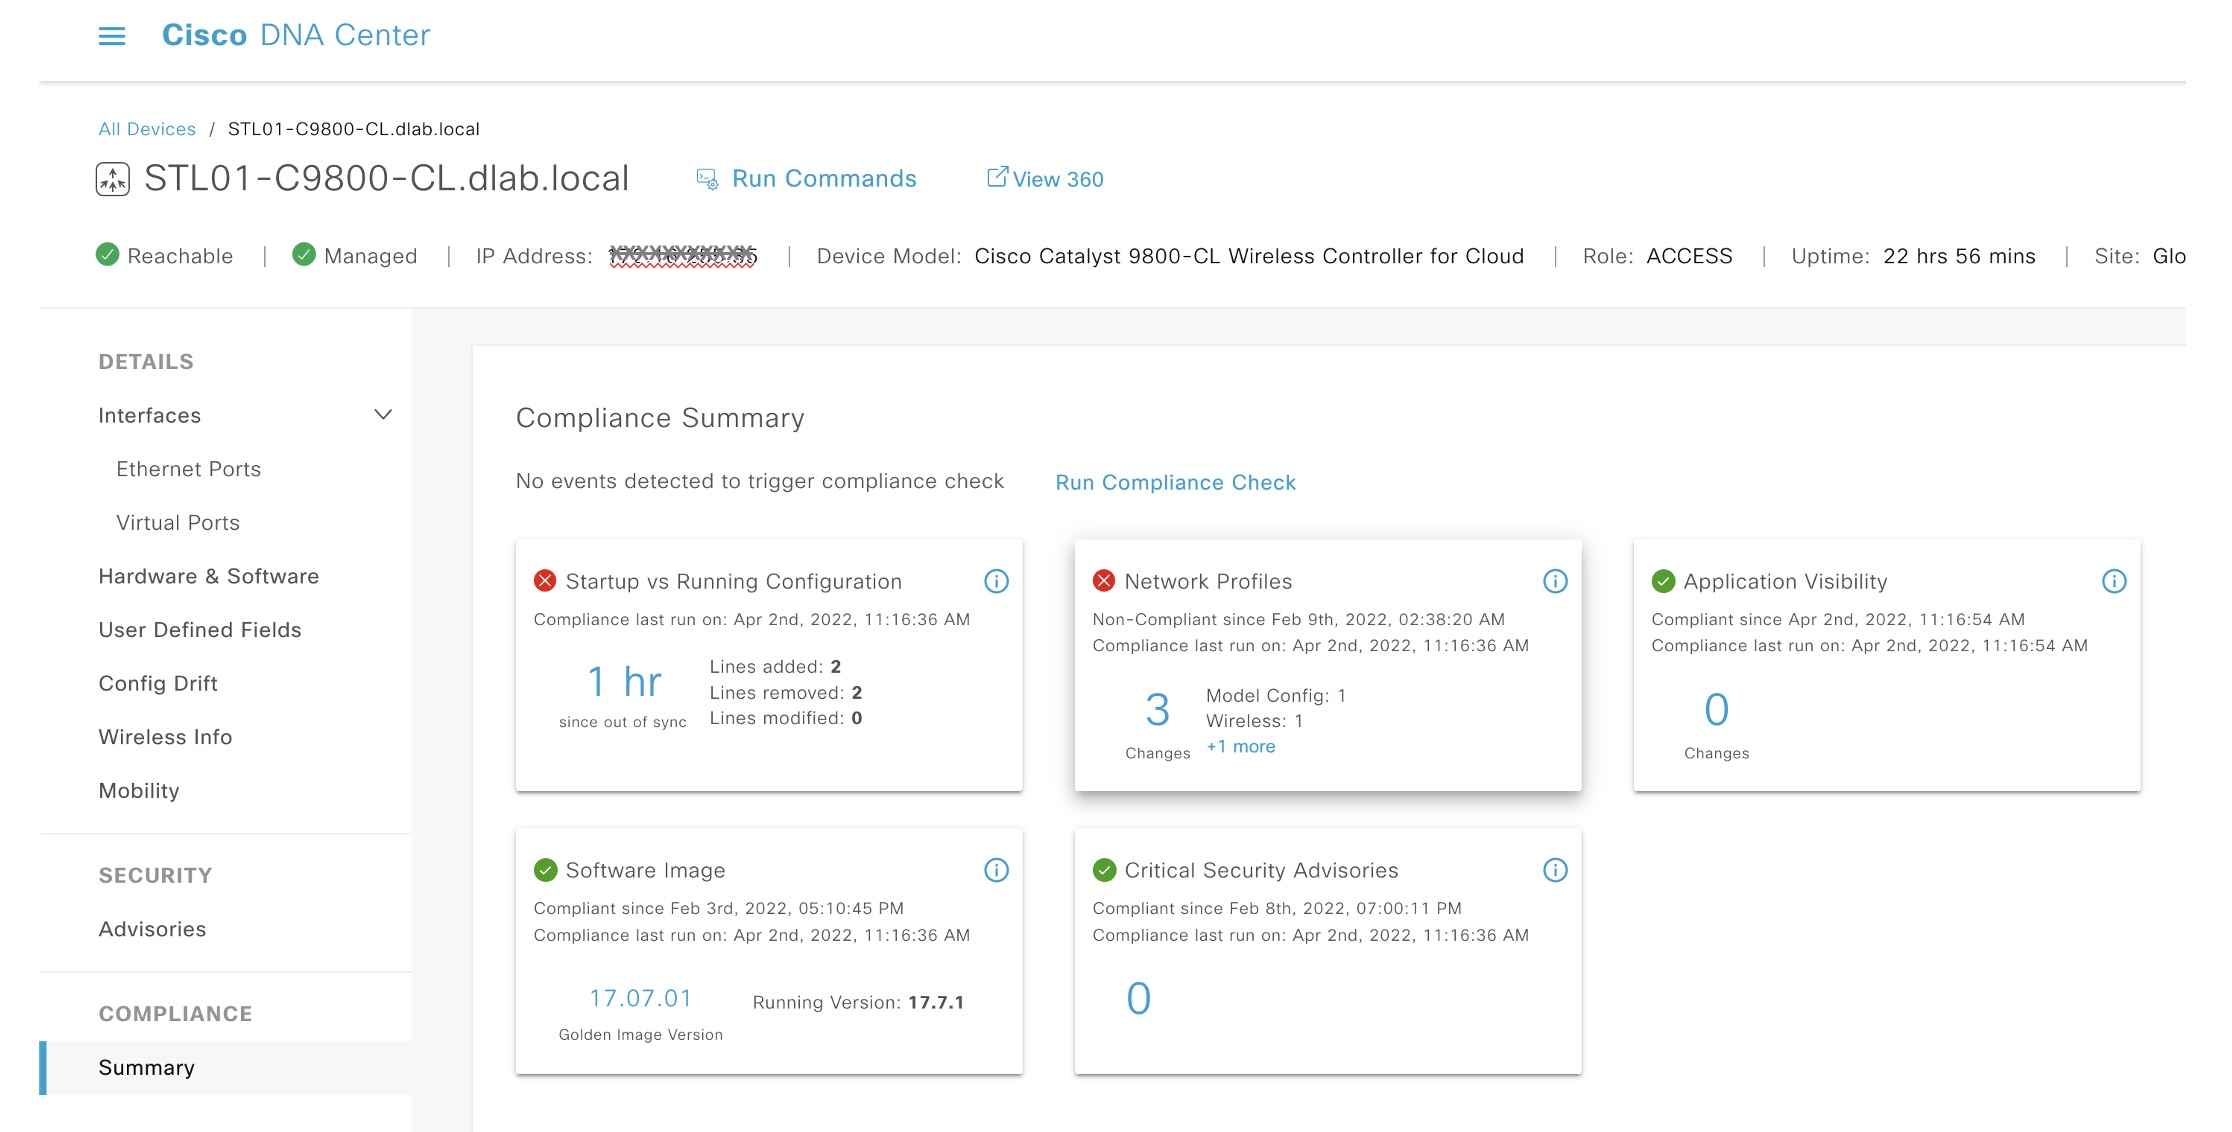Go to All Devices breadcrumb
The height and width of the screenshot is (1132, 2232).
point(147,129)
